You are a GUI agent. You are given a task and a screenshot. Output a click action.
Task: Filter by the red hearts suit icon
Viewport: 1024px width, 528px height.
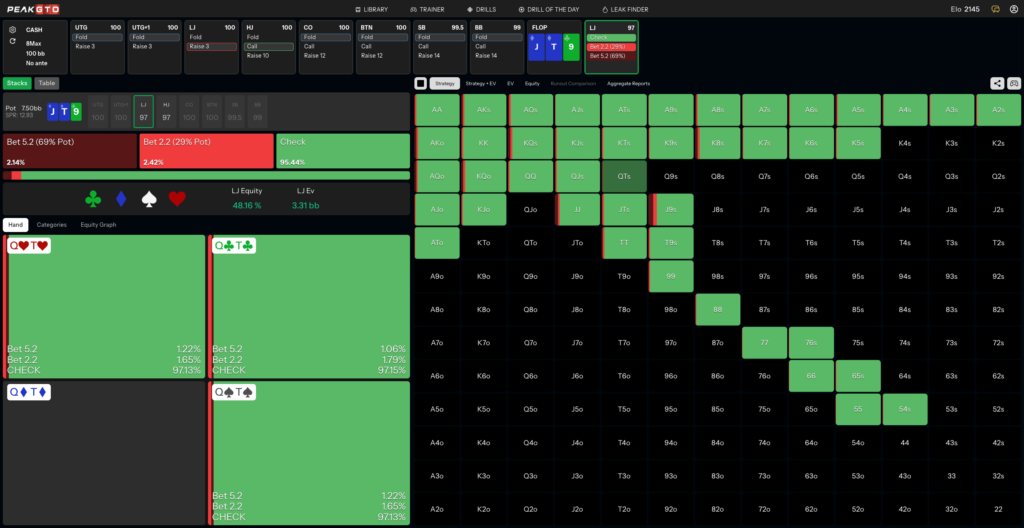[177, 199]
